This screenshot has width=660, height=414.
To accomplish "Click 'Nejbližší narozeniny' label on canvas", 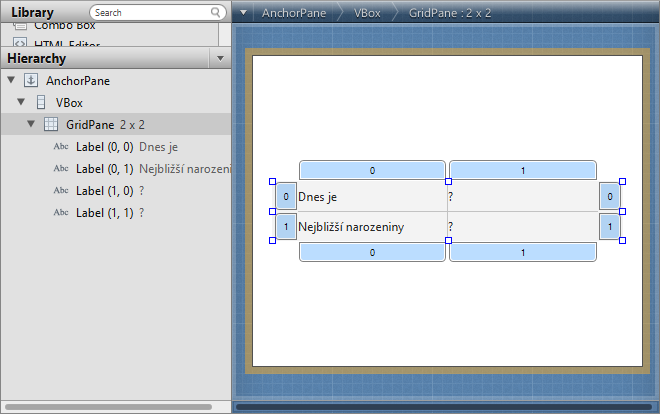I will pos(351,227).
